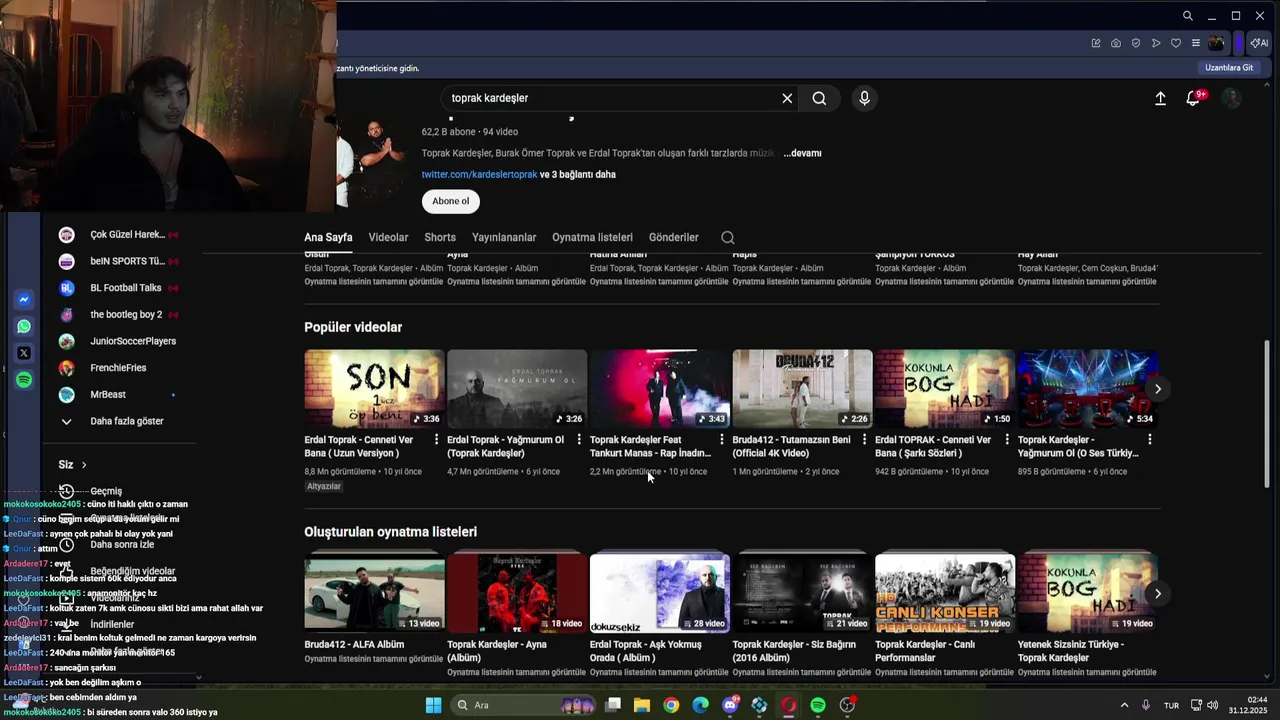Search within channel using the magnifier icon
The width and height of the screenshot is (1280, 720).
[728, 238]
